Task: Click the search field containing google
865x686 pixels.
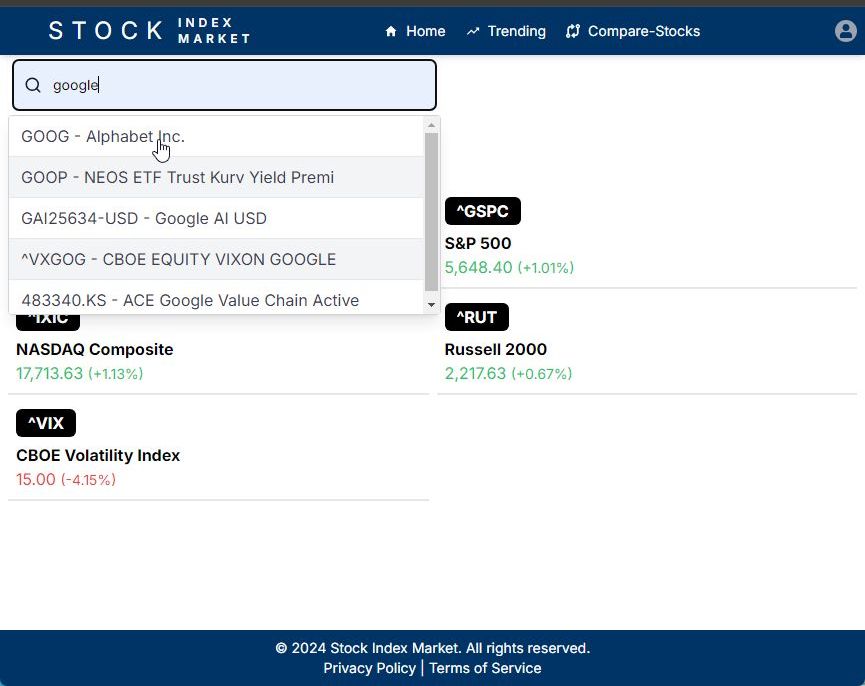Action: coord(225,85)
